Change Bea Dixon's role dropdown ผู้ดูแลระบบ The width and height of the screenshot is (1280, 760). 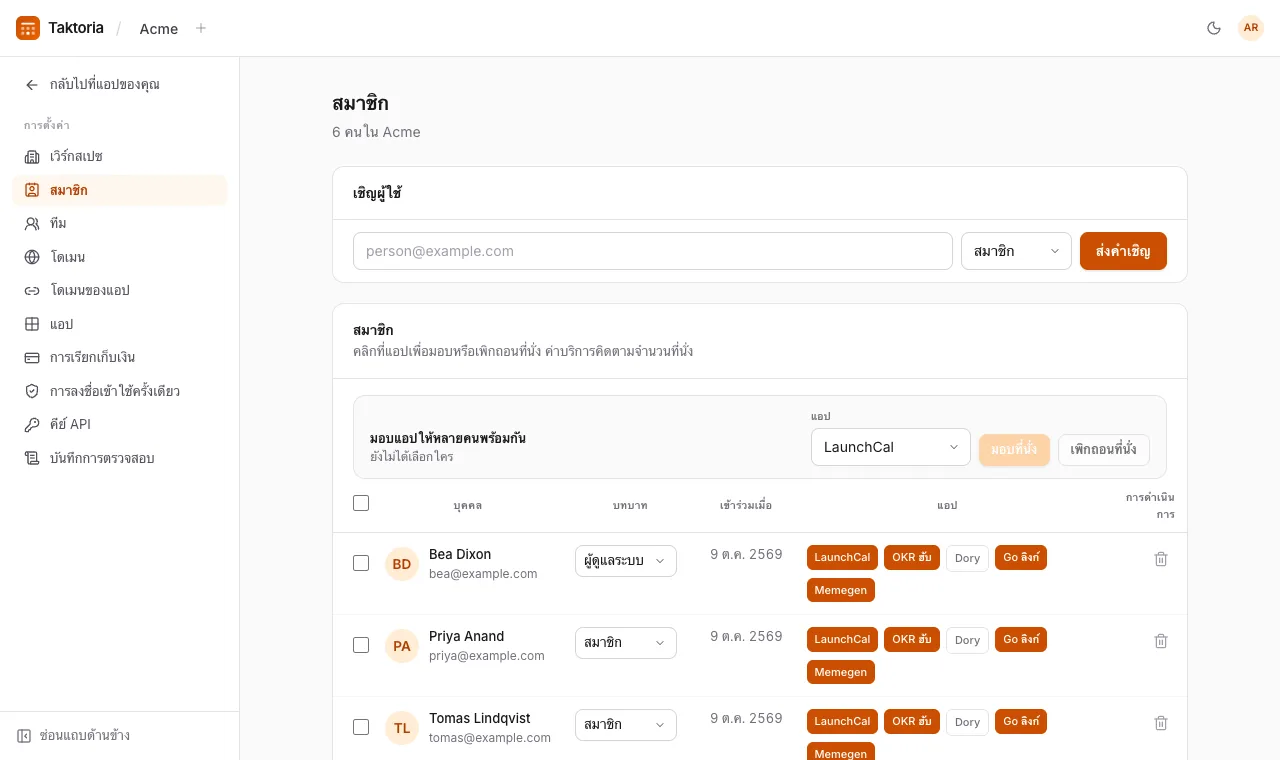pyautogui.click(x=626, y=561)
